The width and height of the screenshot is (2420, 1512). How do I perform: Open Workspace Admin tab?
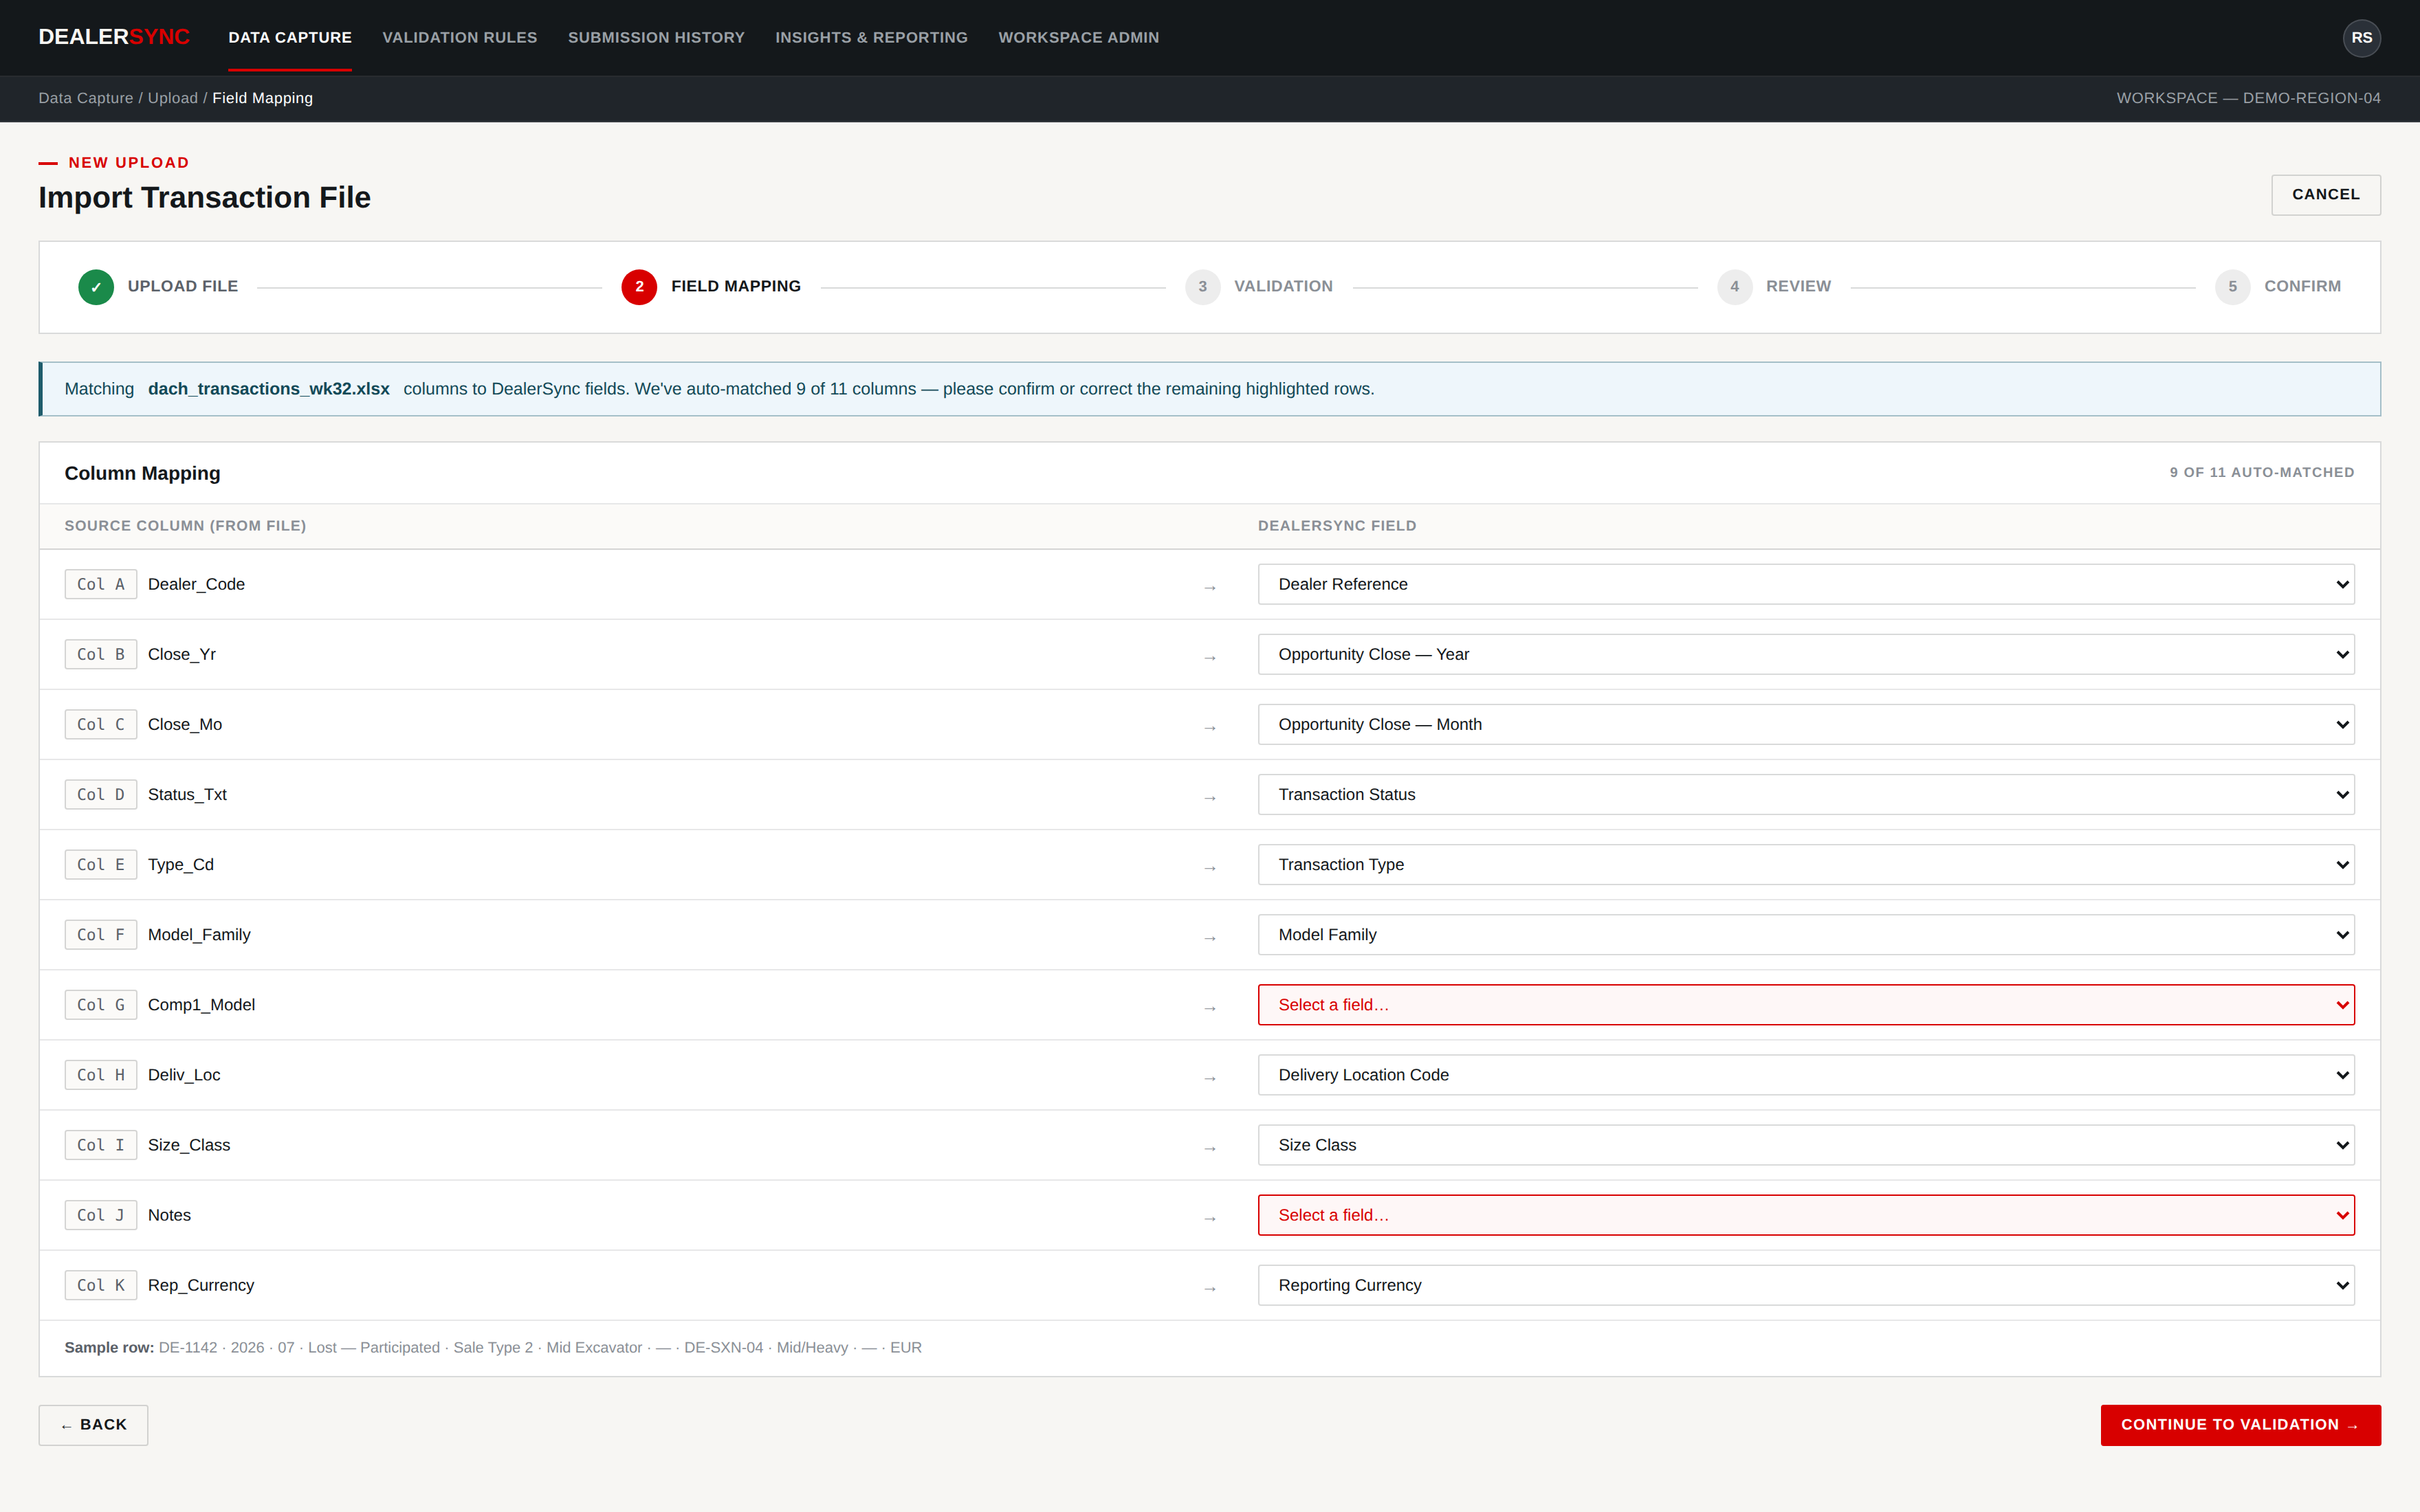1078,38
